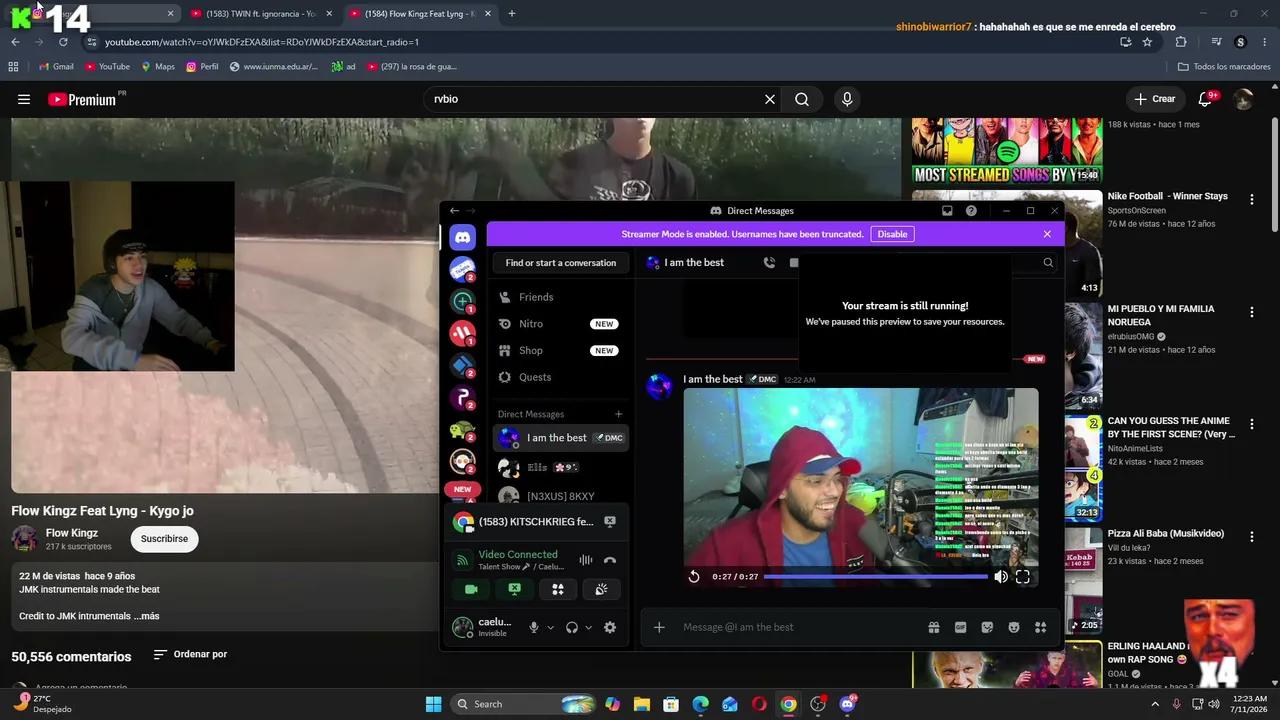Disconnect from the voice channel
This screenshot has height=720, width=1280.
pos(610,560)
